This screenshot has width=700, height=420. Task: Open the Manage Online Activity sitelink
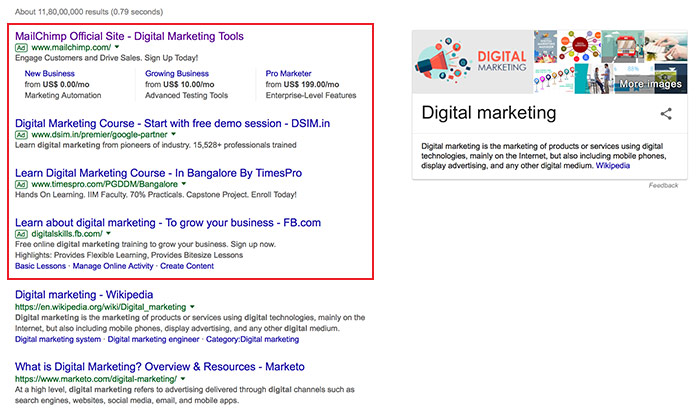pos(113,266)
